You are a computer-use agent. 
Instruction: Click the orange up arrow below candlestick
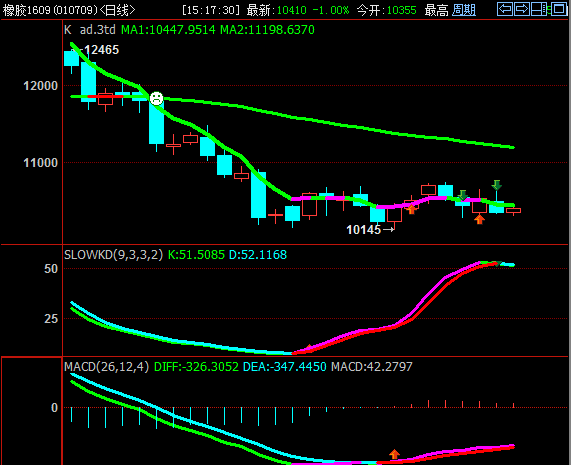coord(479,219)
